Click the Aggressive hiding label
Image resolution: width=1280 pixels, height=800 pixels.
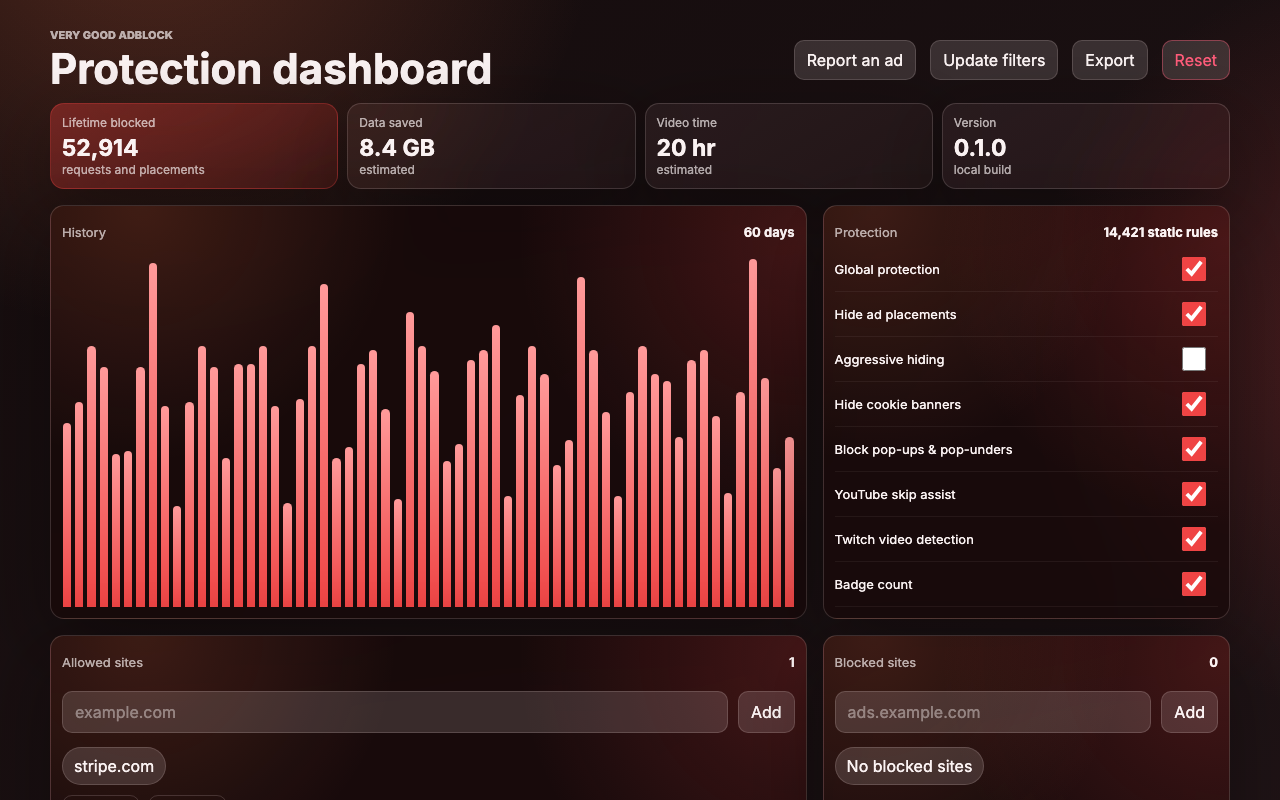(x=890, y=359)
